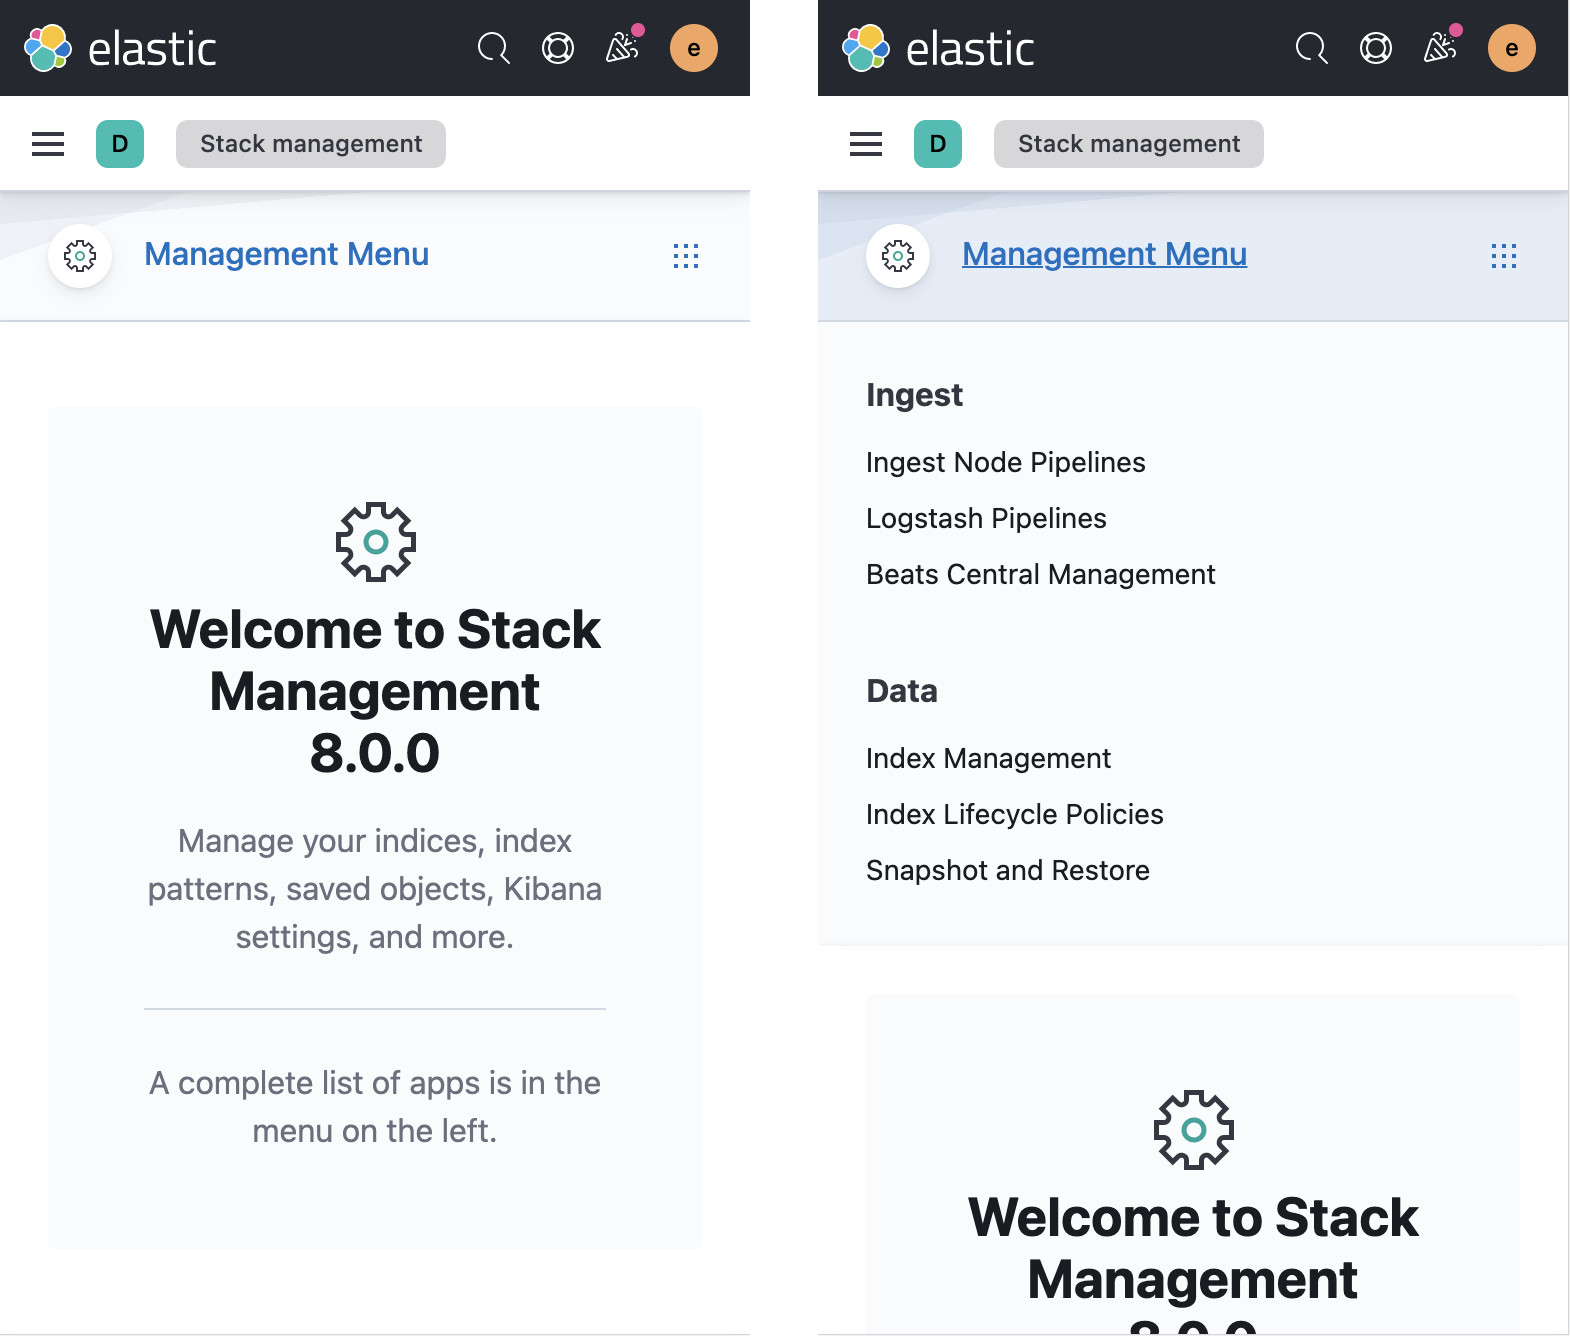Click 'Welcome to Stack Management 8.0.0' heading, left panel
The height and width of the screenshot is (1336, 1570).
[375, 691]
